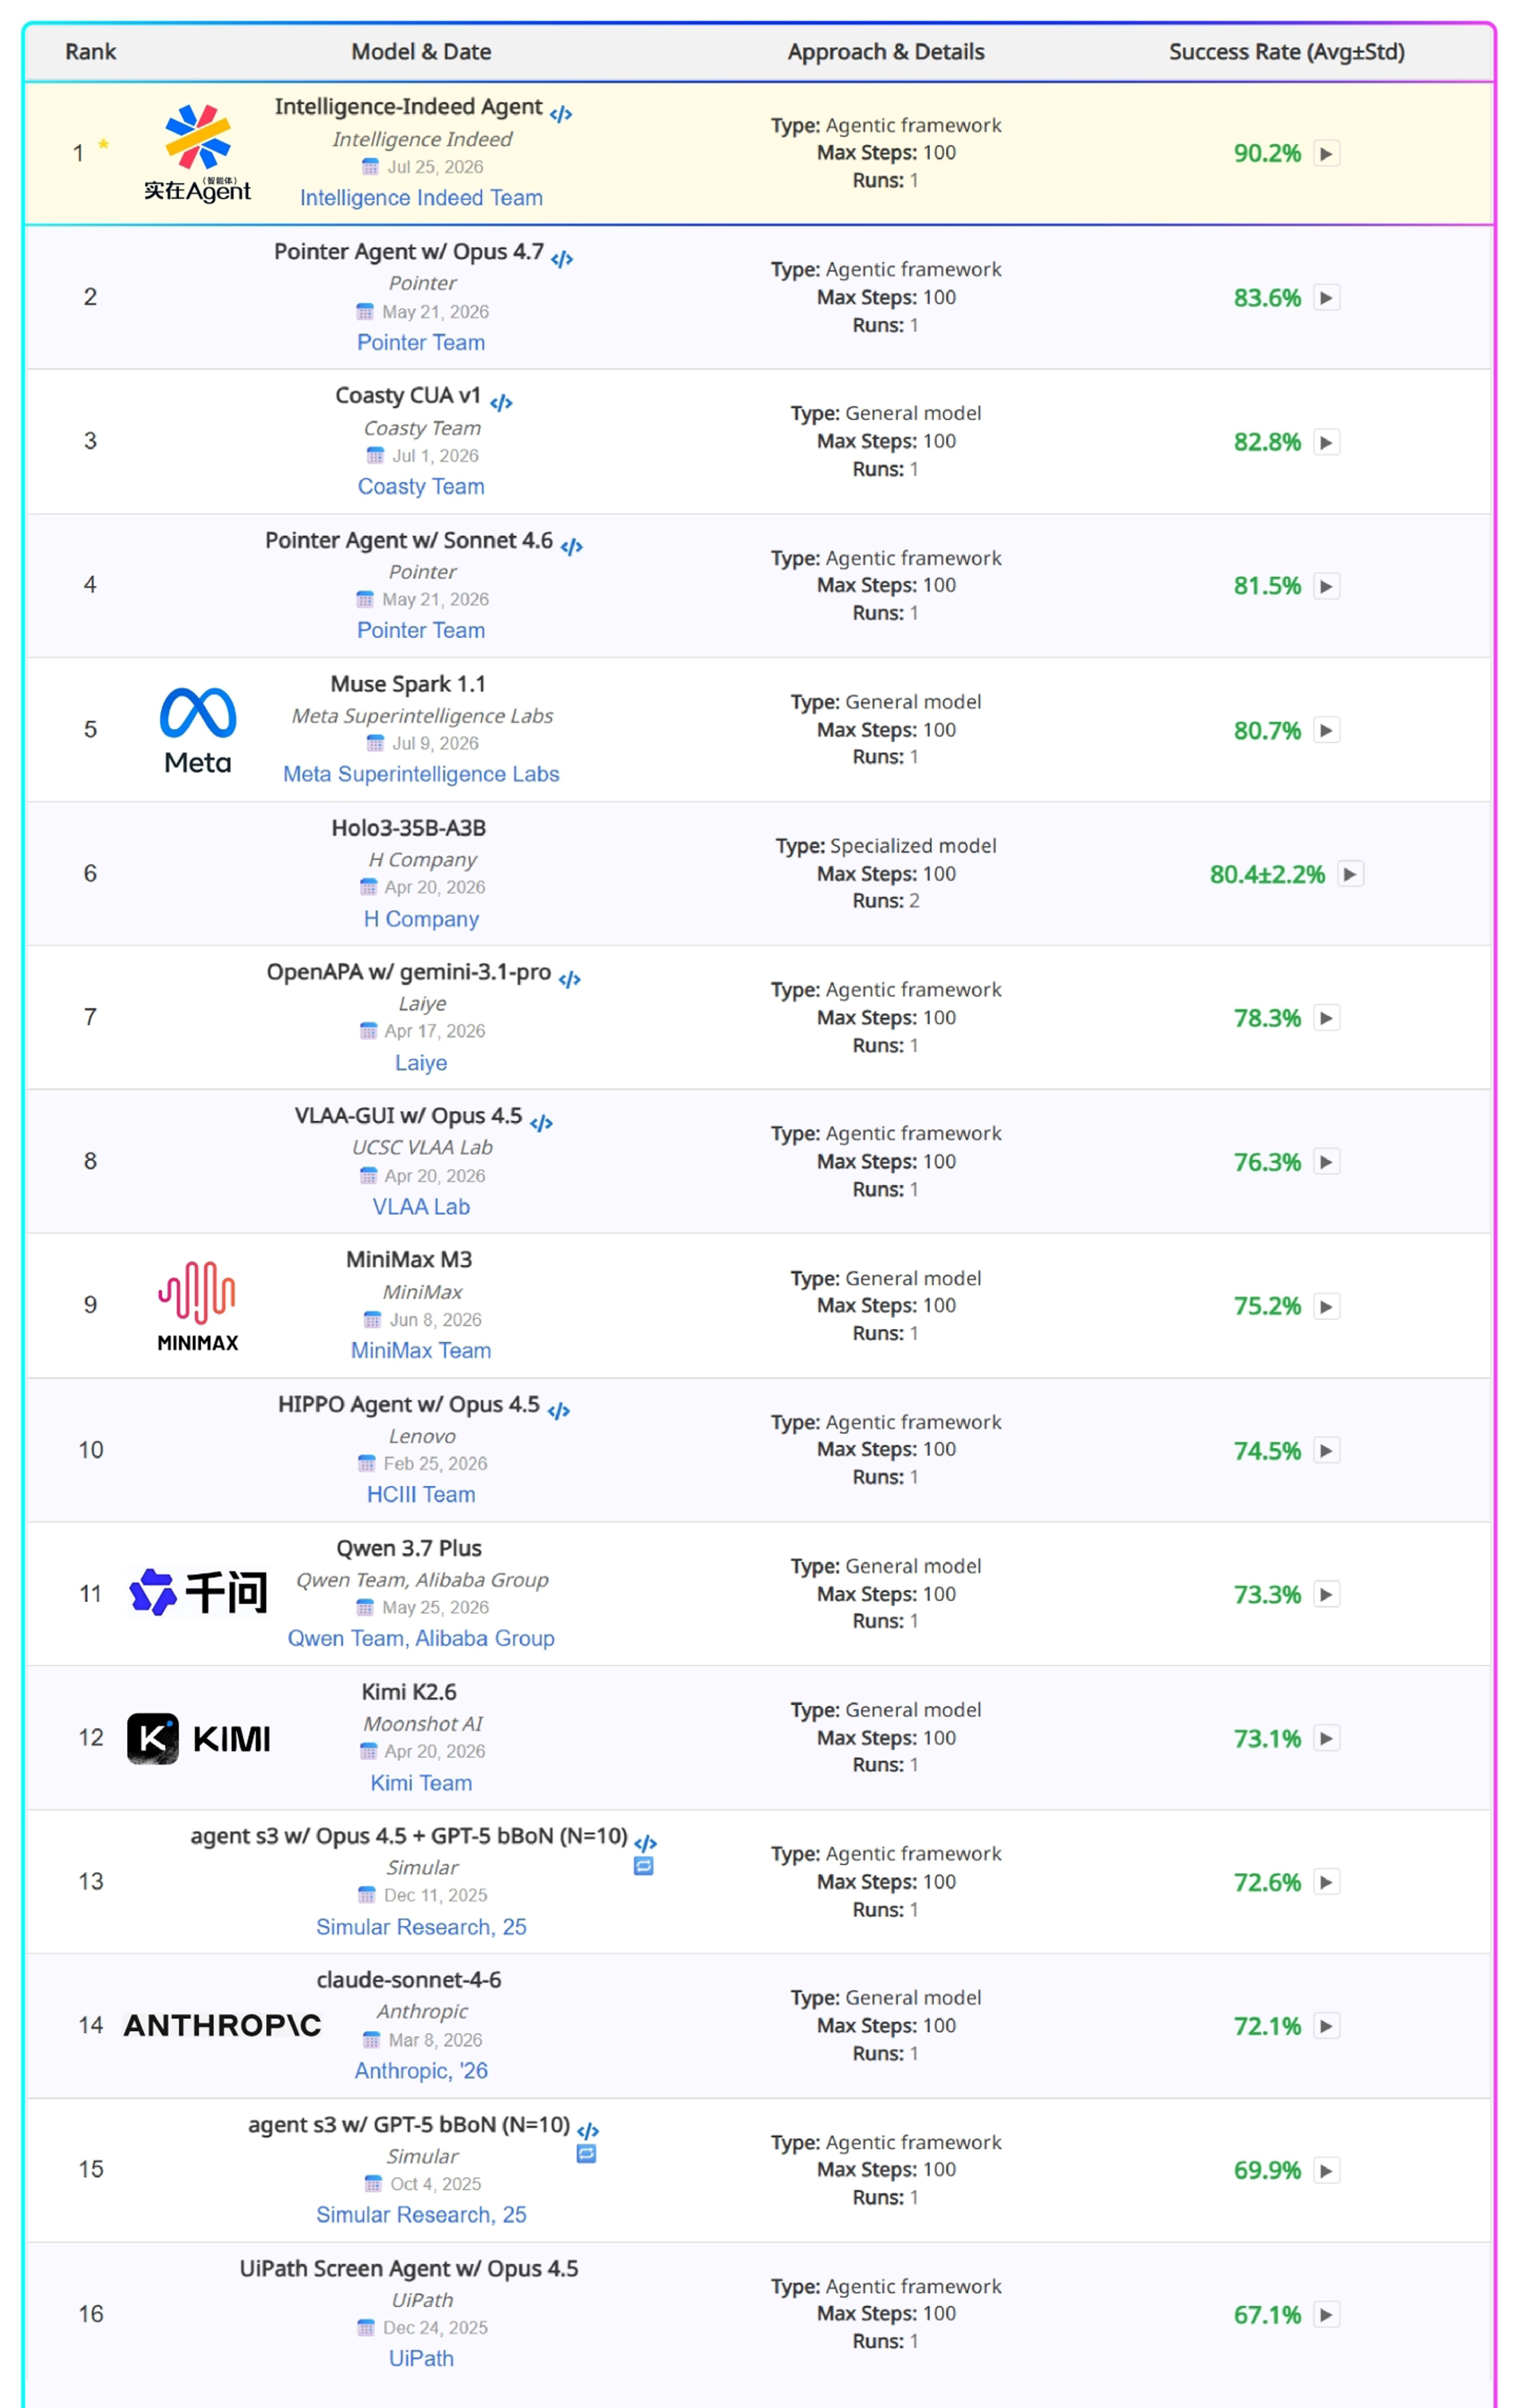Viewport: 1520px width, 2408px height.
Task: Click the Success Rate (Avg±Std) column header
Action: pyautogui.click(x=1287, y=52)
